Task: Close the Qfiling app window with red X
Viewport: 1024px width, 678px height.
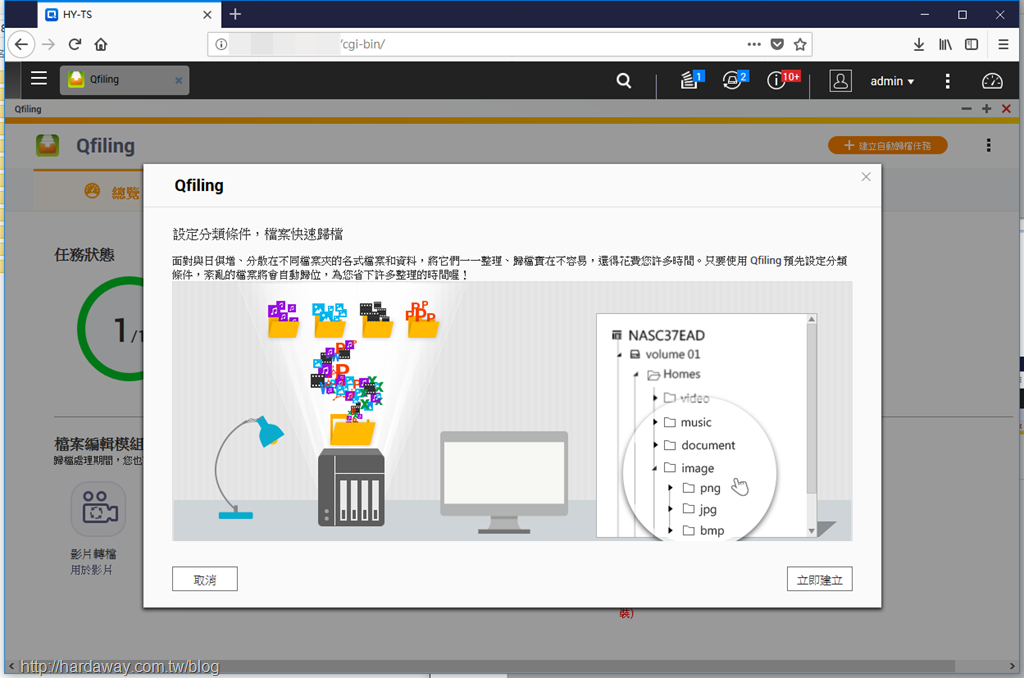Action: [x=1006, y=109]
